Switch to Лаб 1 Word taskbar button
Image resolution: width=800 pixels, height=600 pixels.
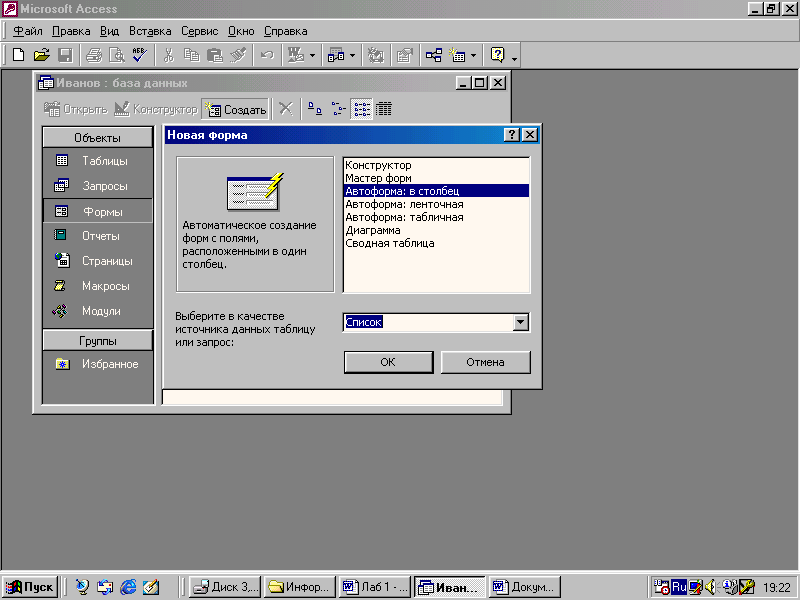point(375,587)
